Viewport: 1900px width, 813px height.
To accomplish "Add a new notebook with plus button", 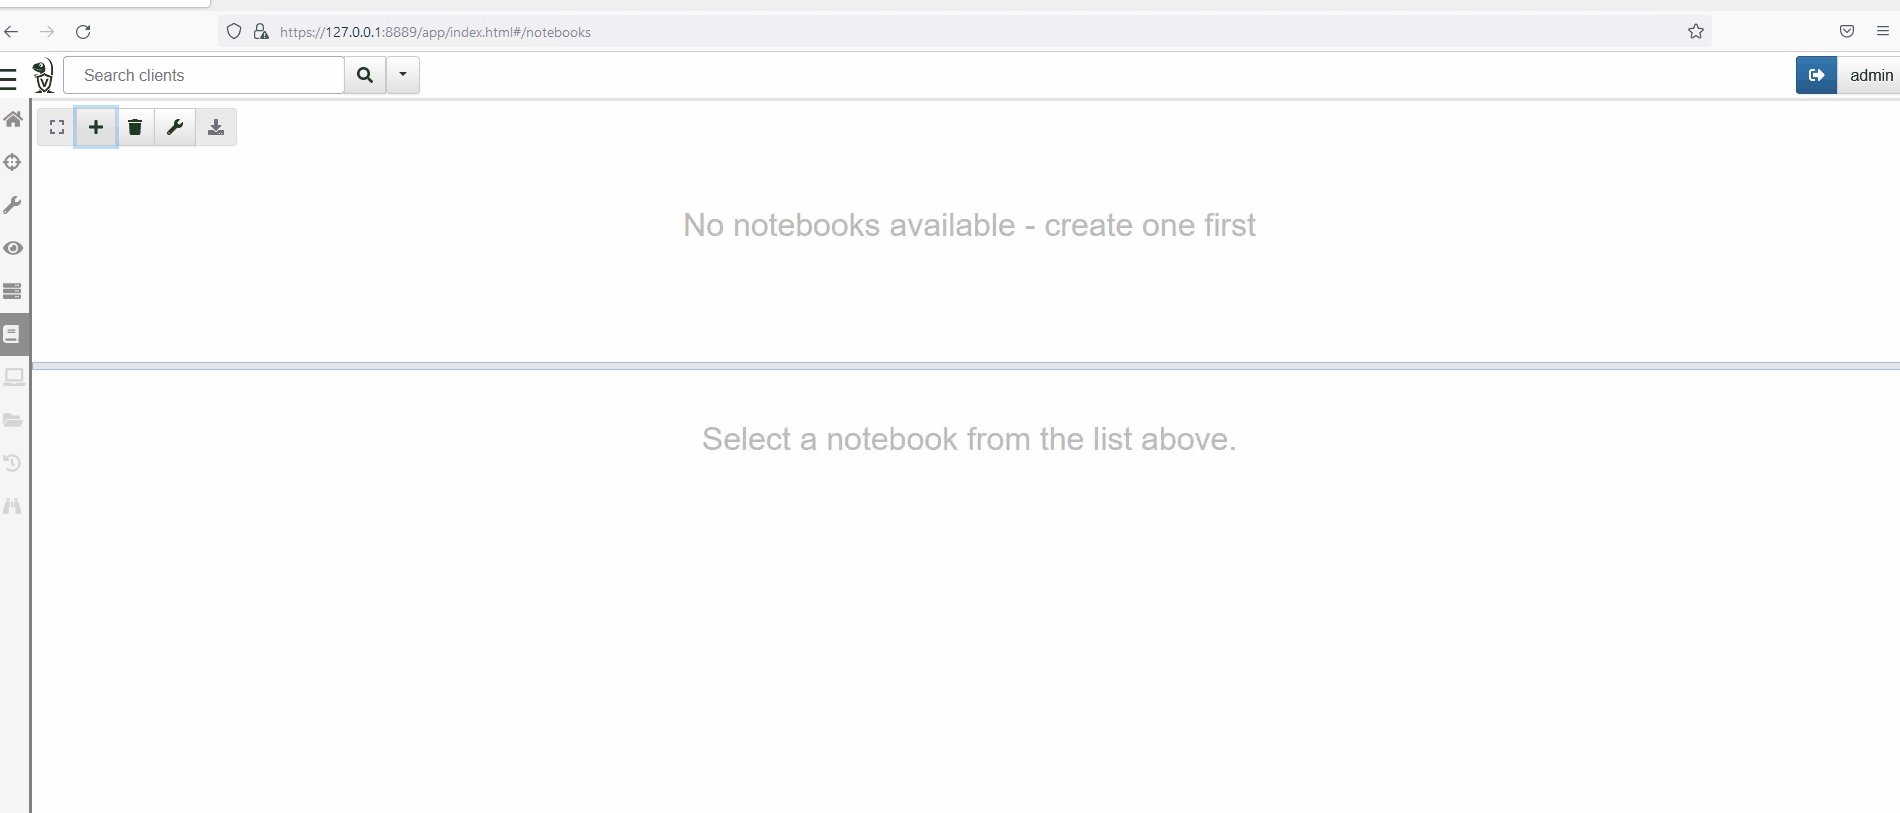I will click(96, 127).
